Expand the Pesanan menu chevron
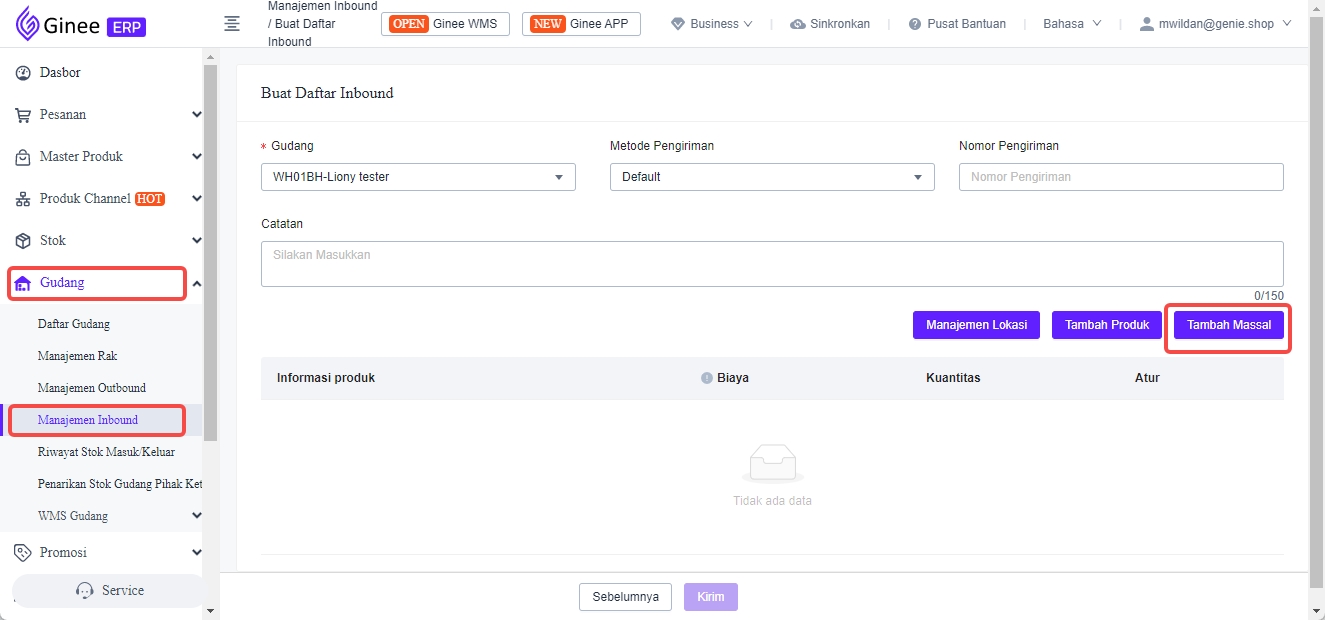This screenshot has width=1325, height=620. click(x=196, y=115)
